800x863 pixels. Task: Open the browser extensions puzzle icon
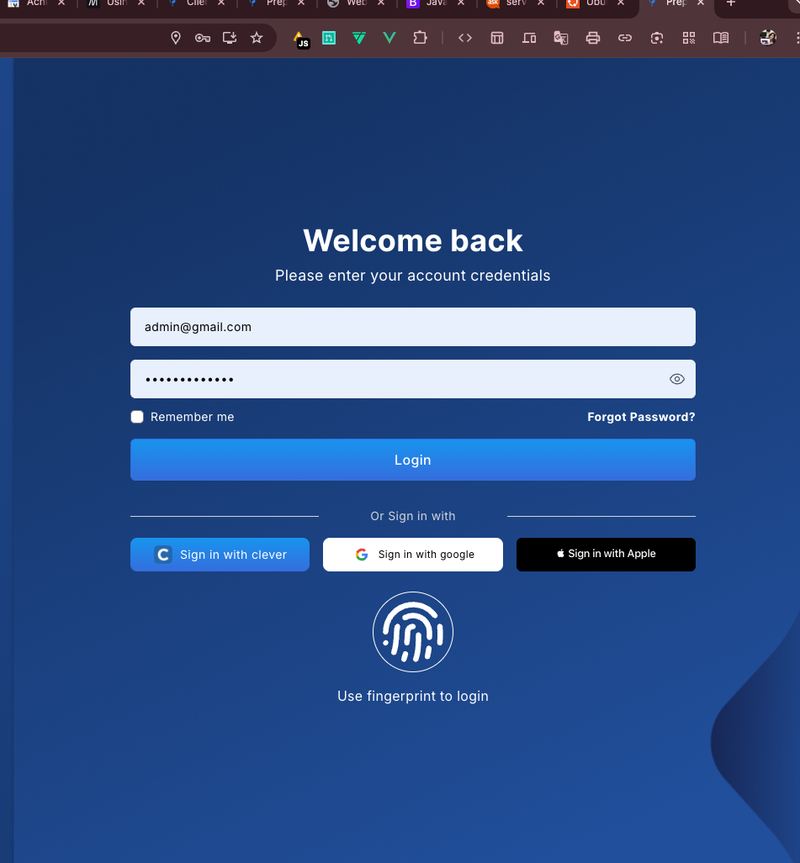pos(420,38)
